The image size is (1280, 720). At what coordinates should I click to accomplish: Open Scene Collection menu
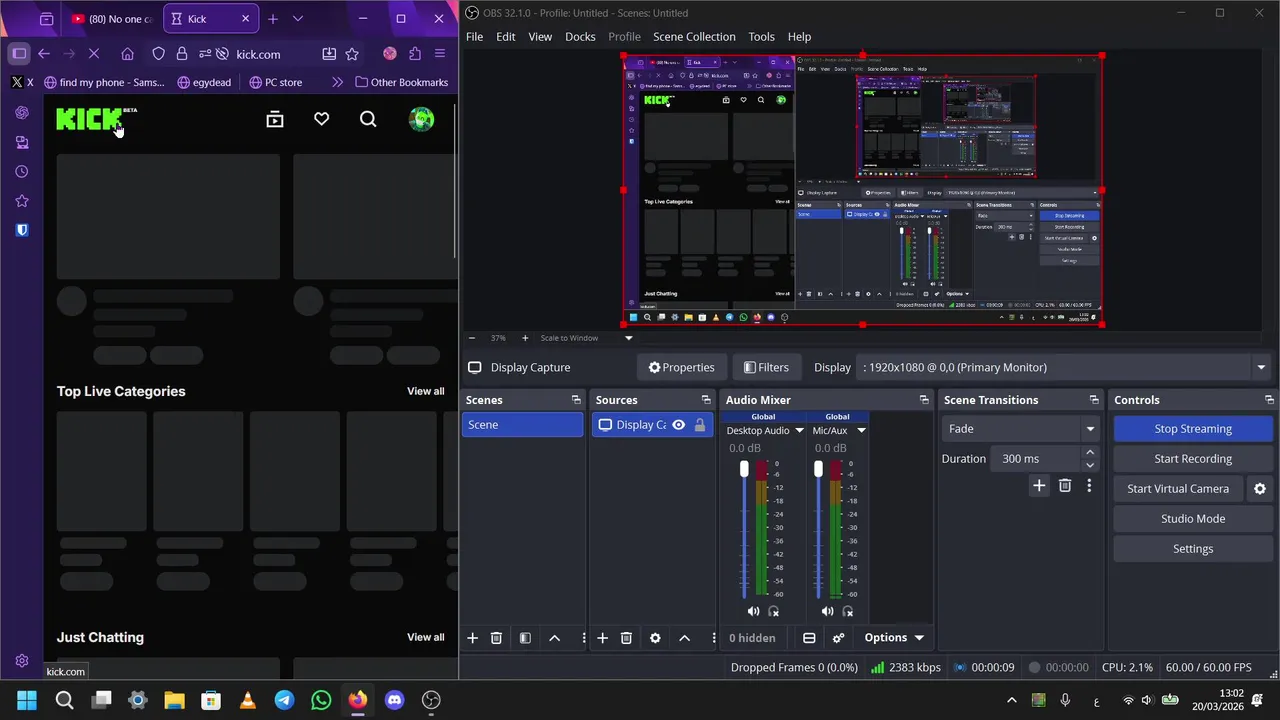point(694,36)
